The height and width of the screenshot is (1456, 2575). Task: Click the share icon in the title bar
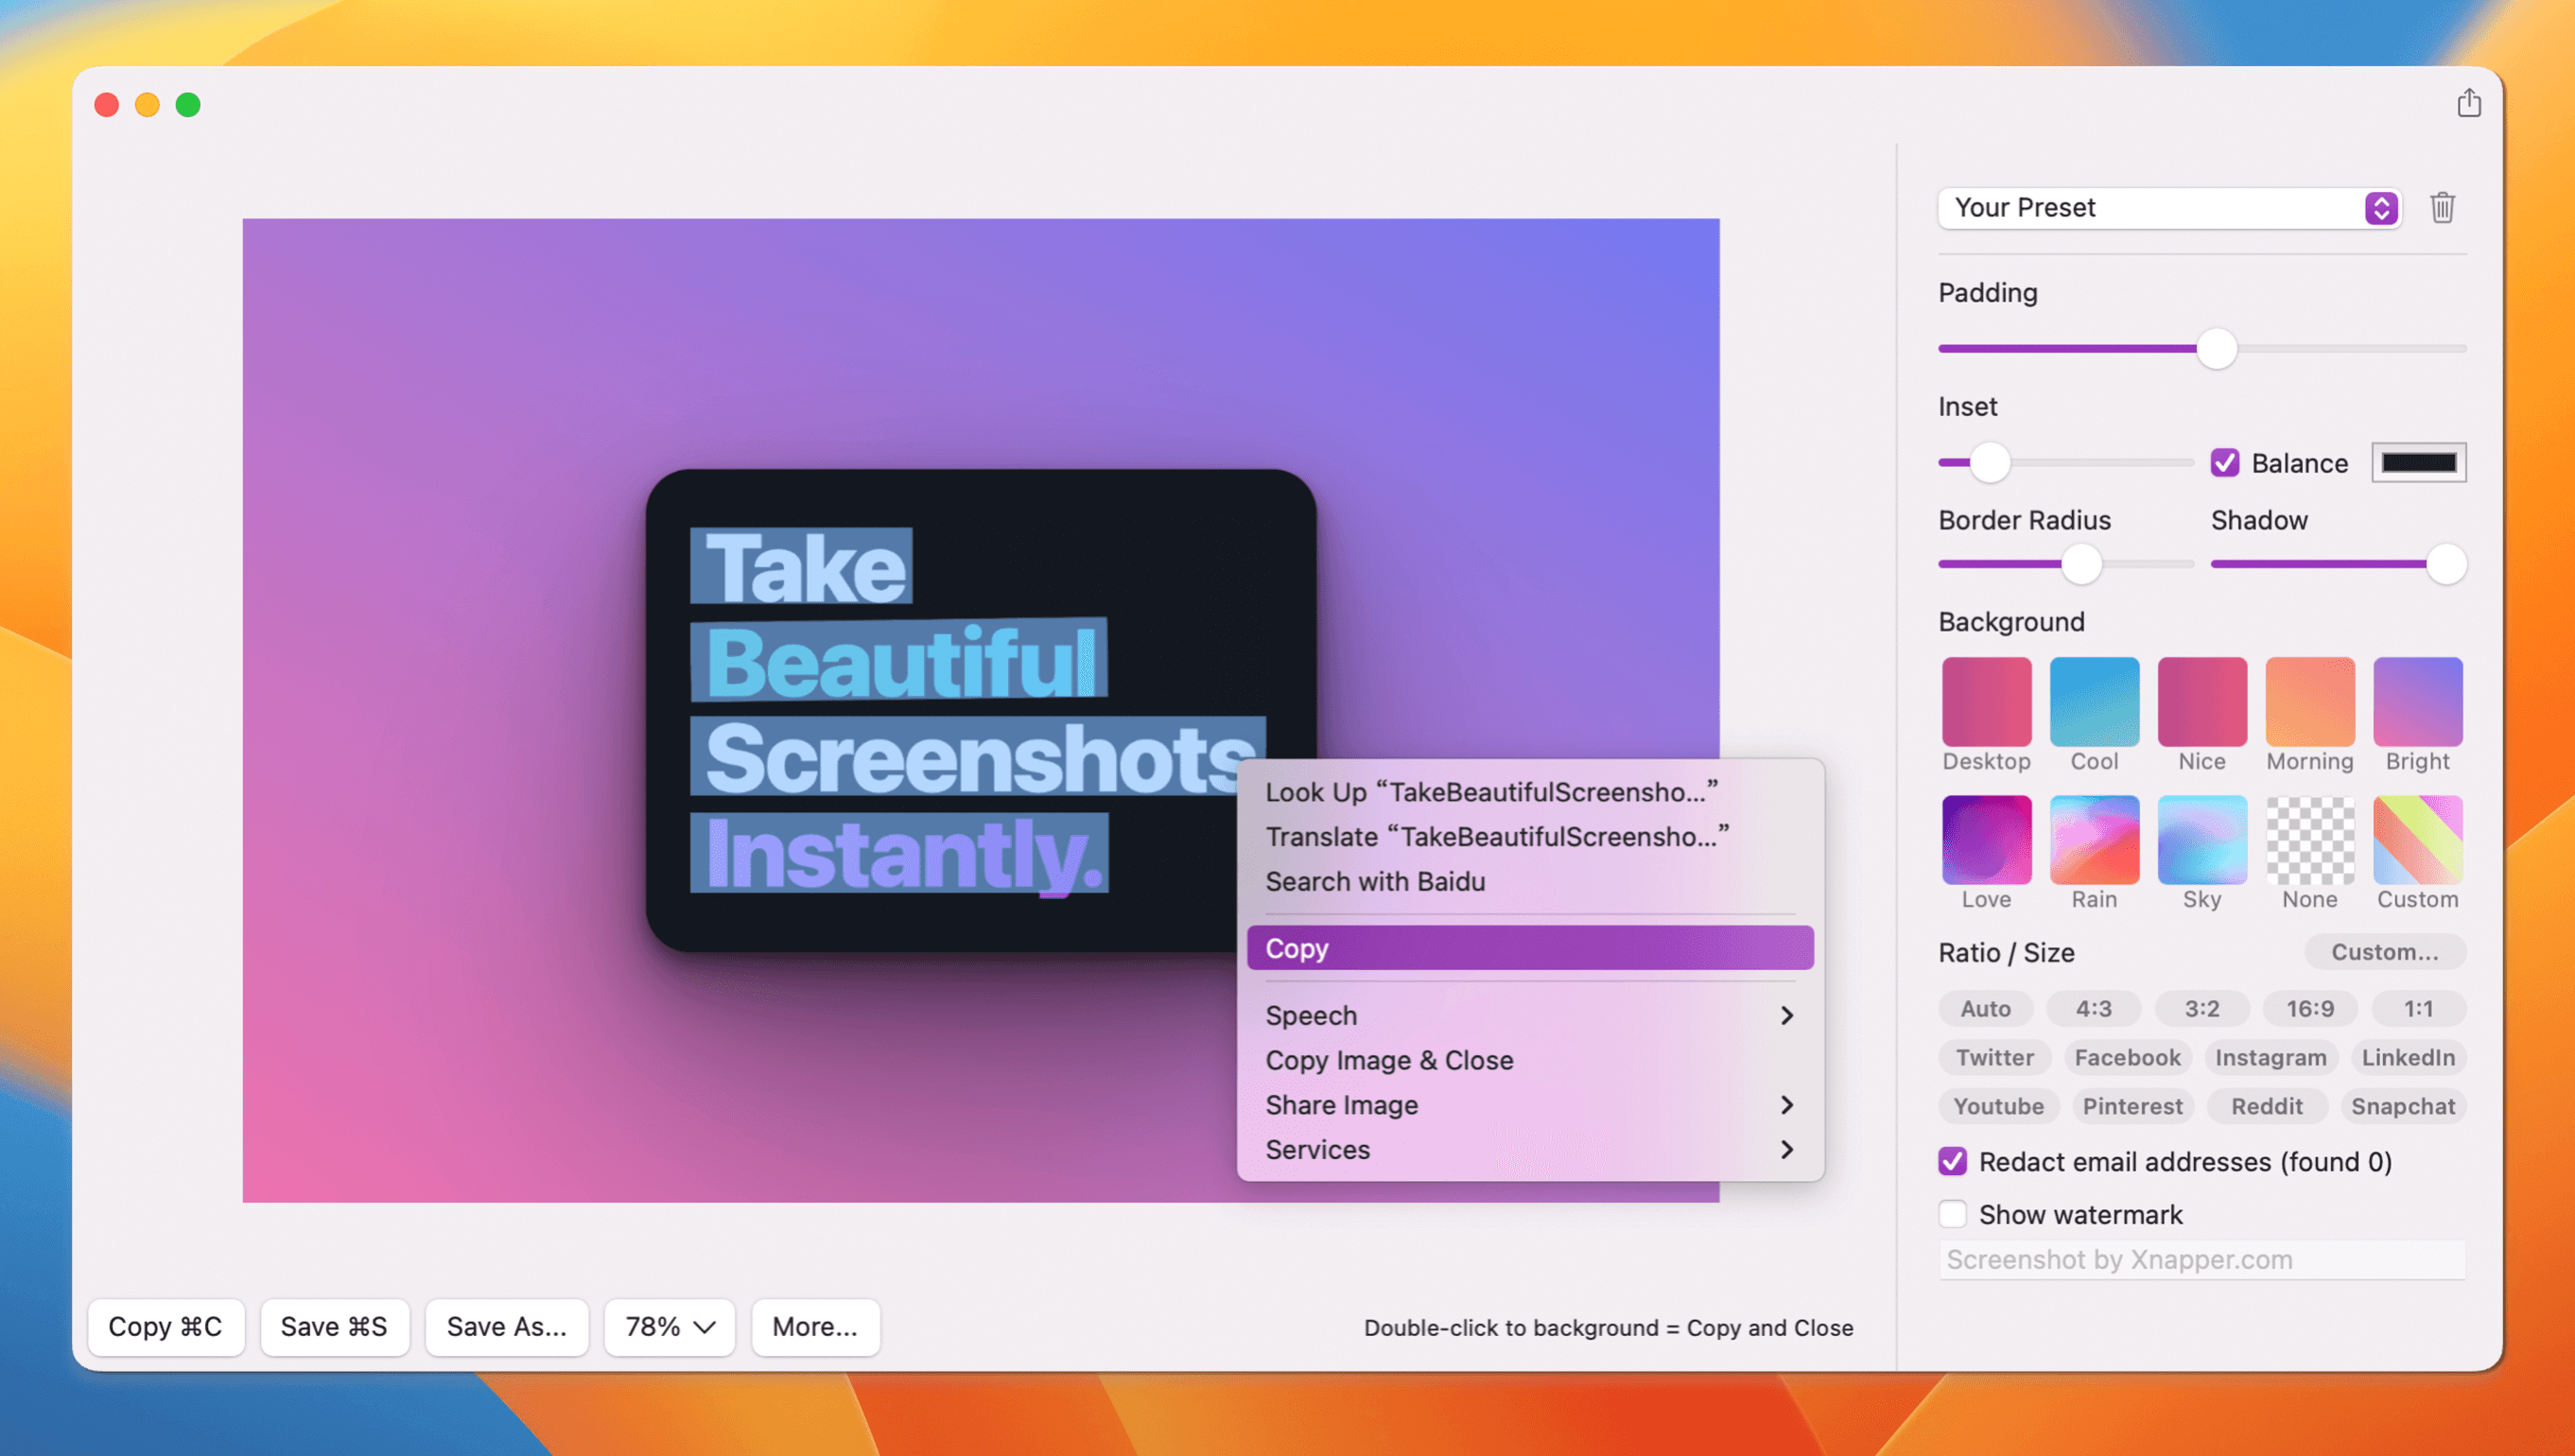pyautogui.click(x=2468, y=103)
